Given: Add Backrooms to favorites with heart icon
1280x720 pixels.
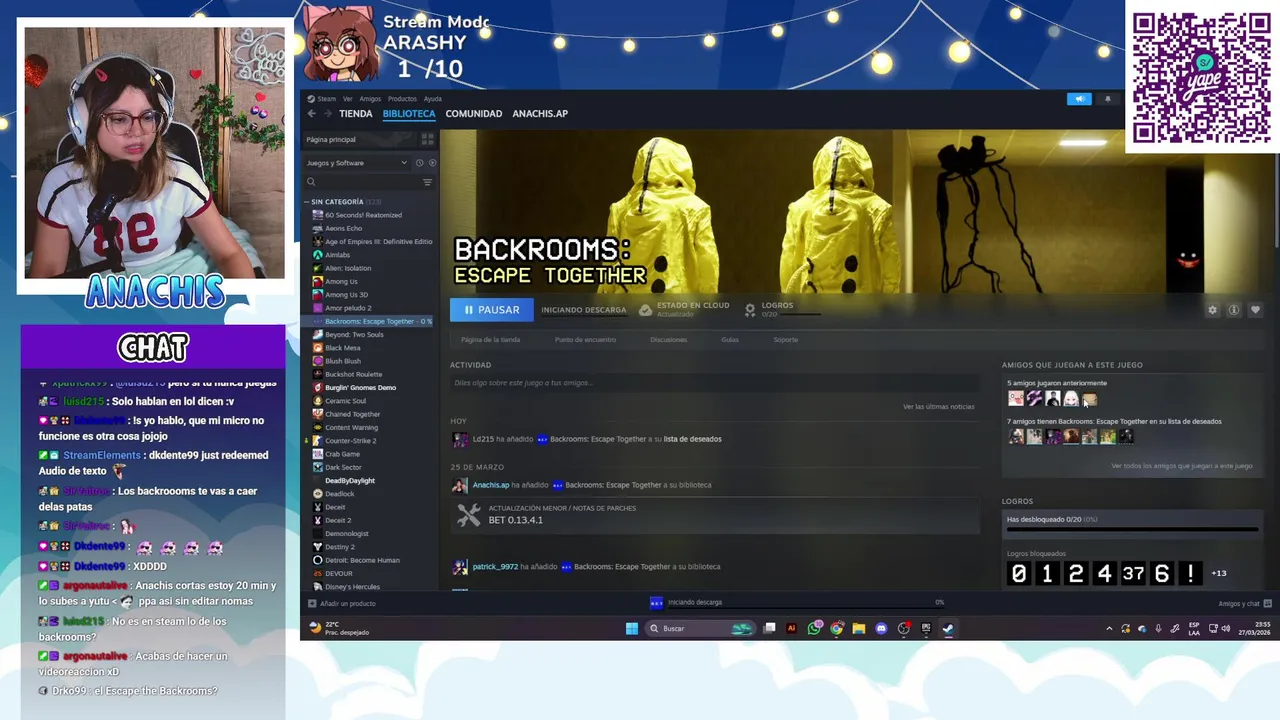Looking at the screenshot, I should pos(1255,310).
